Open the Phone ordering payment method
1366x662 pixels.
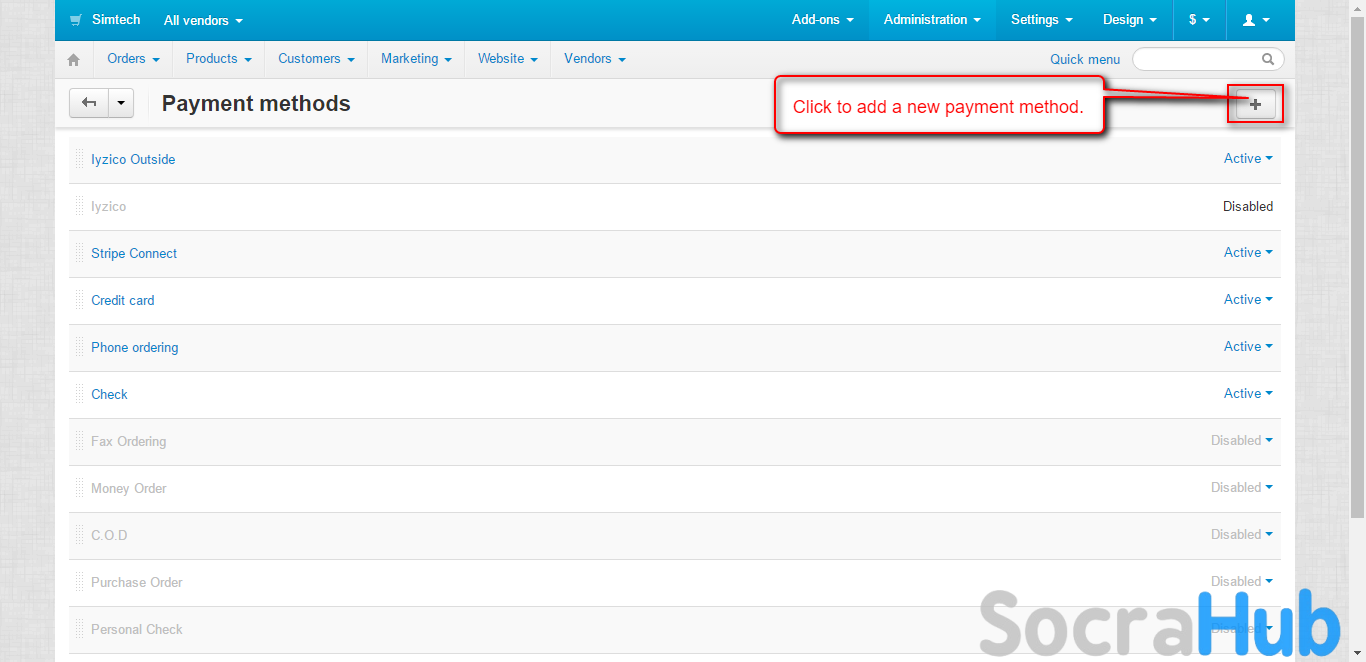point(134,347)
